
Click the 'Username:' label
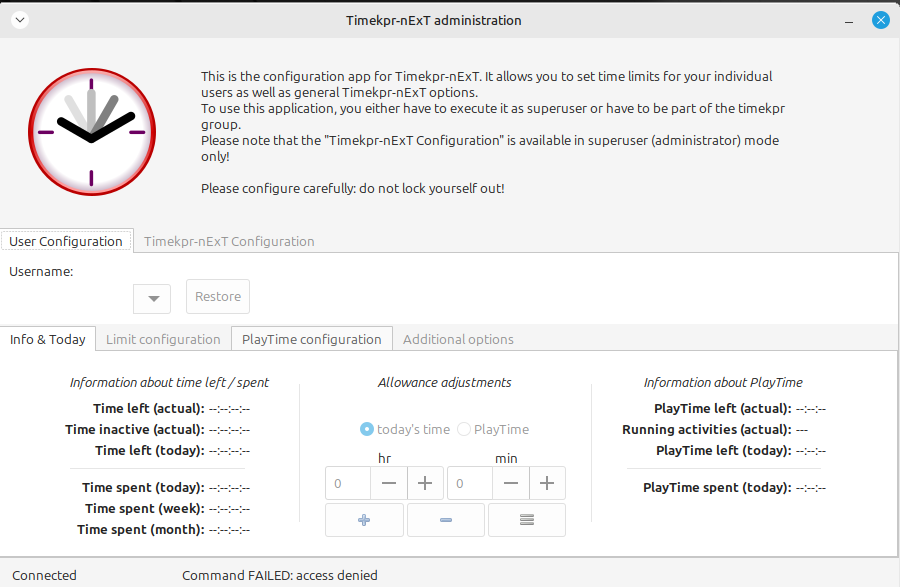[x=41, y=271]
